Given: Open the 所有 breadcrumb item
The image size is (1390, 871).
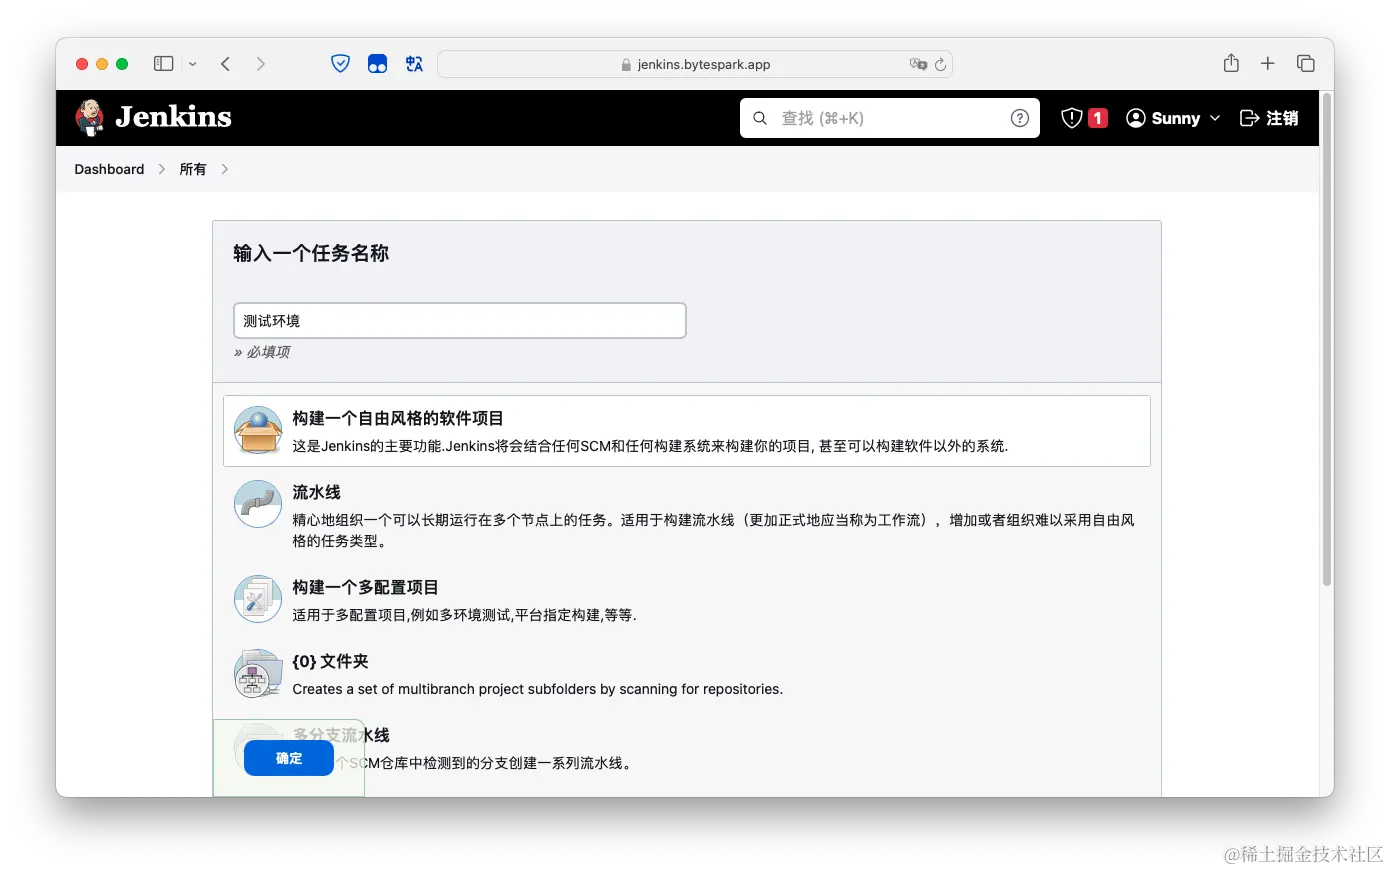Looking at the screenshot, I should pos(191,169).
